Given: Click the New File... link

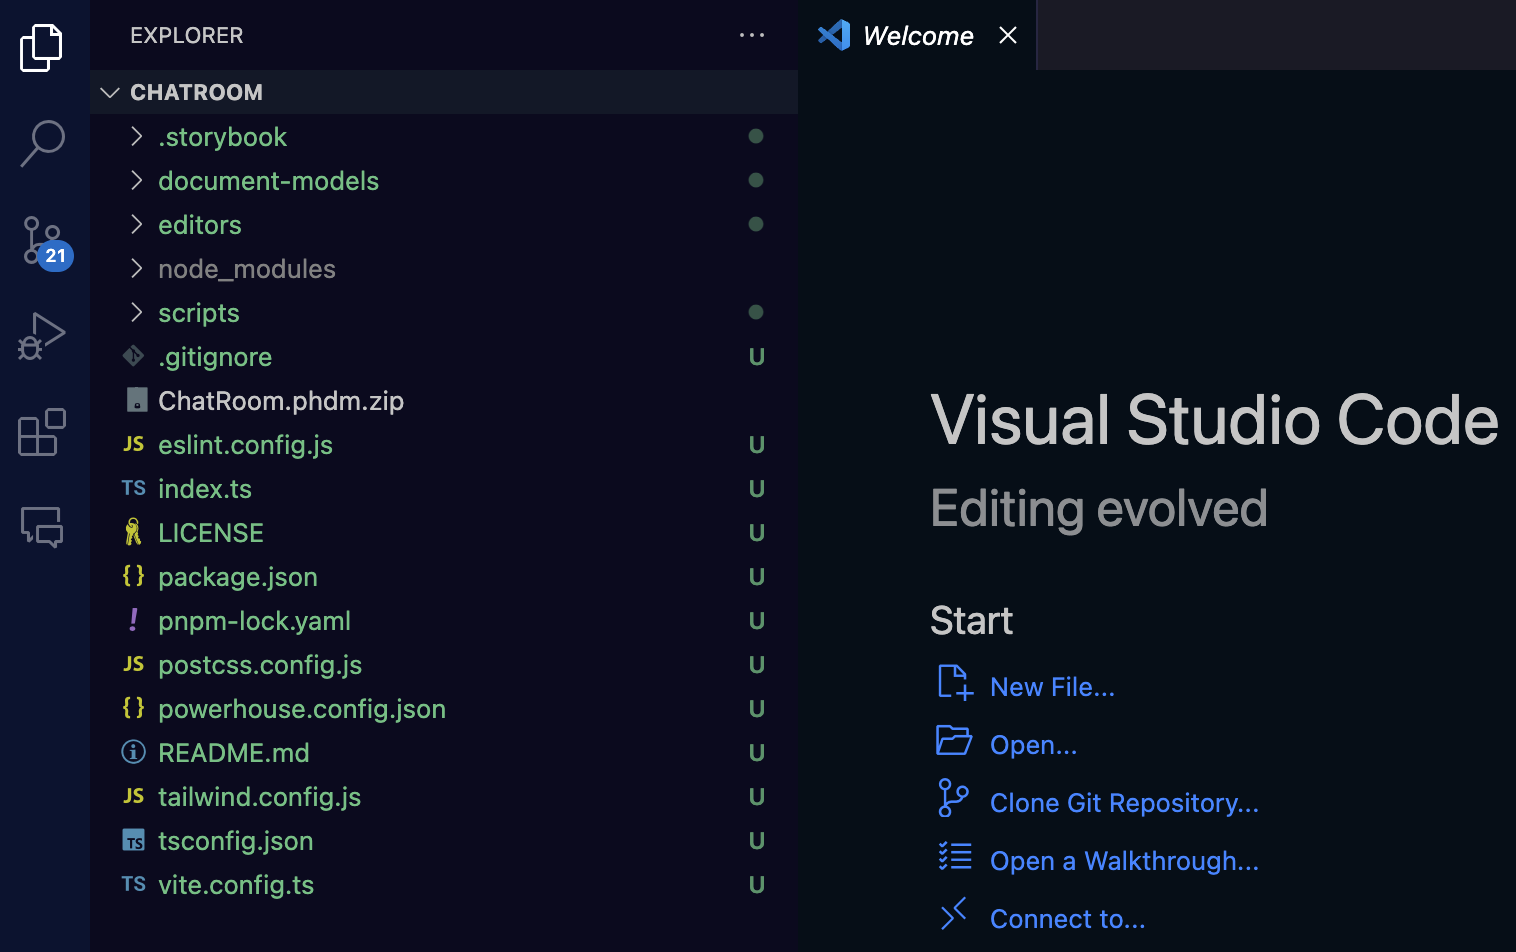Looking at the screenshot, I should tap(1052, 687).
